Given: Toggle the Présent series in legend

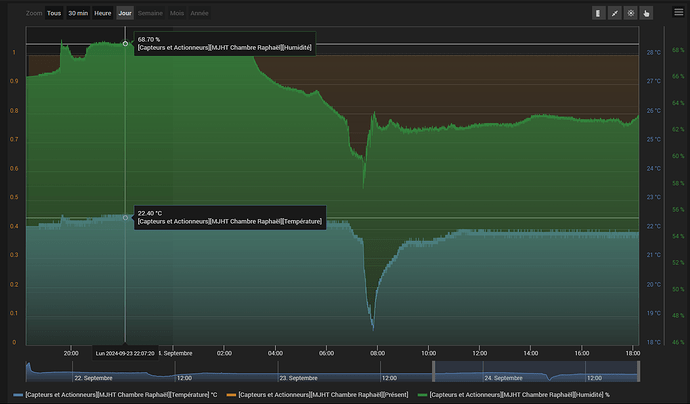Looking at the screenshot, I should (x=322, y=395).
